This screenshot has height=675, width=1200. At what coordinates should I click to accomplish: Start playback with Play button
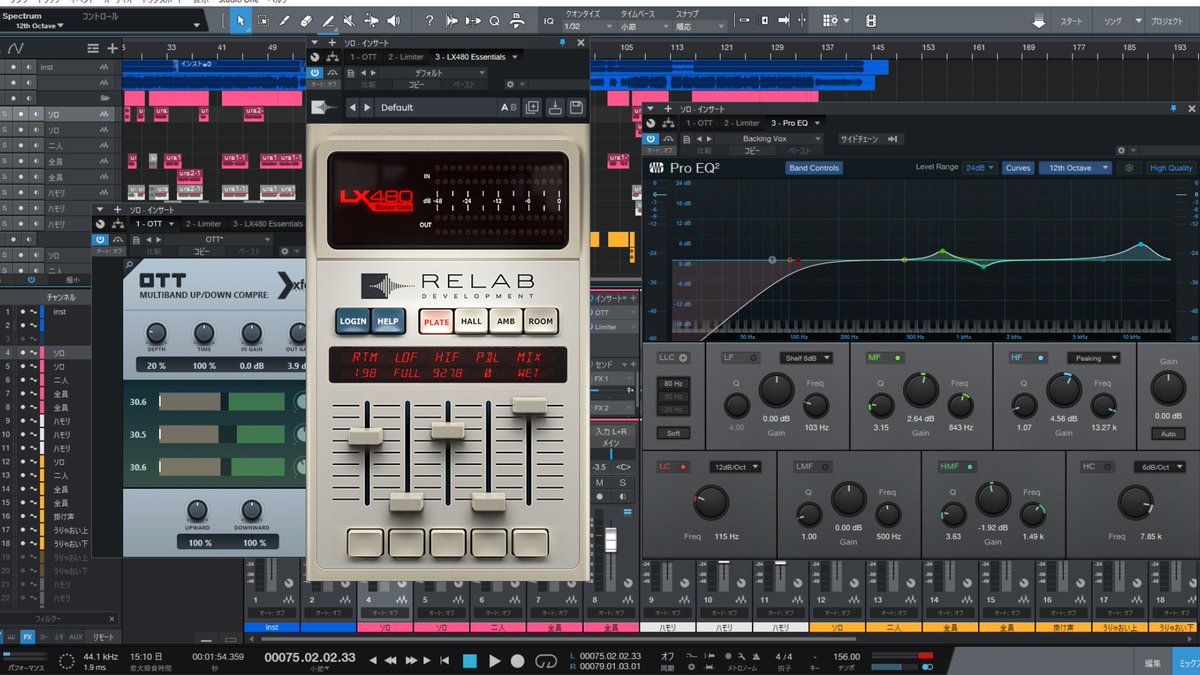tap(494, 661)
